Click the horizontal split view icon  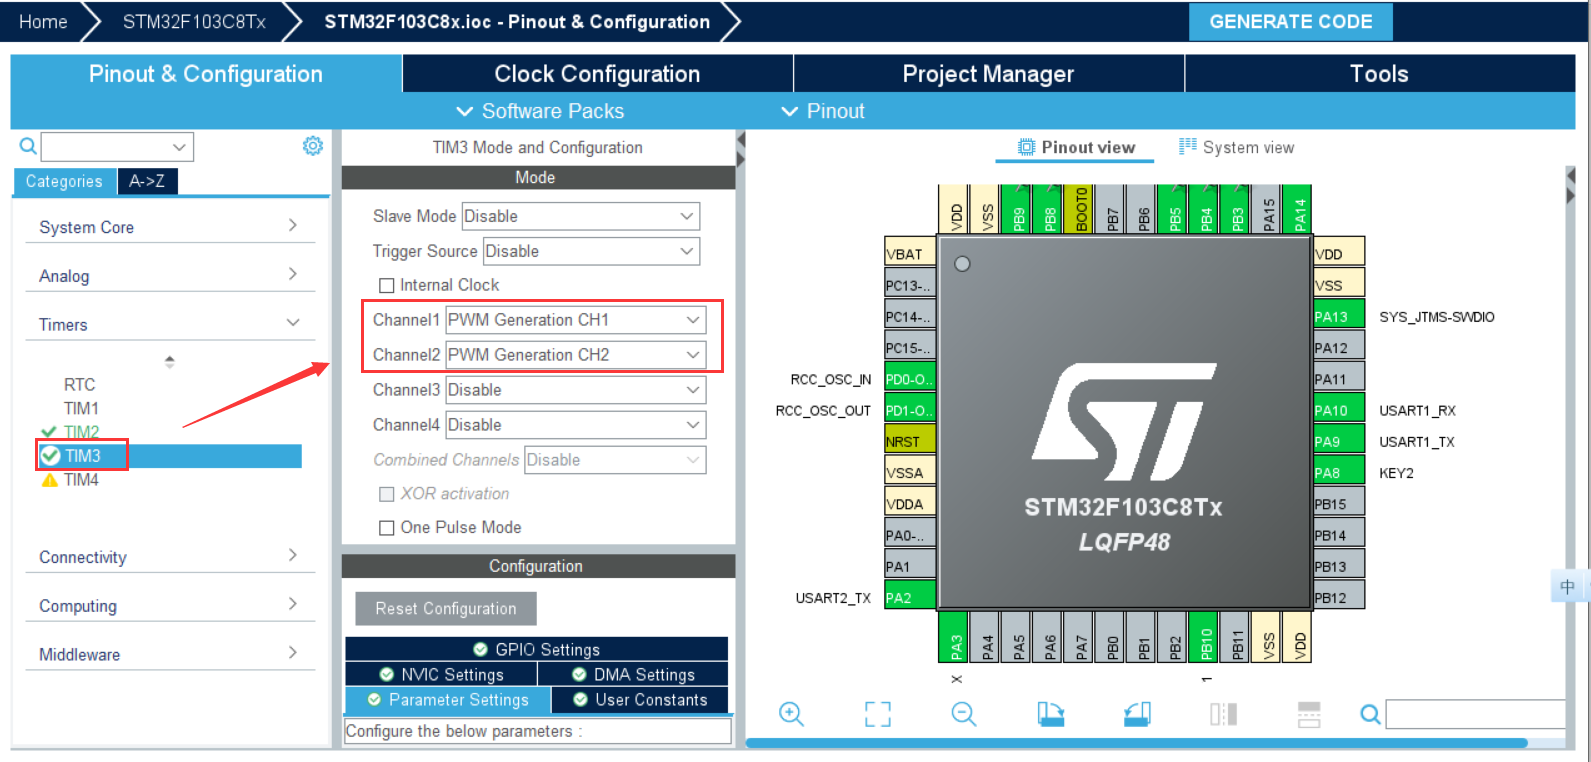(x=1309, y=714)
